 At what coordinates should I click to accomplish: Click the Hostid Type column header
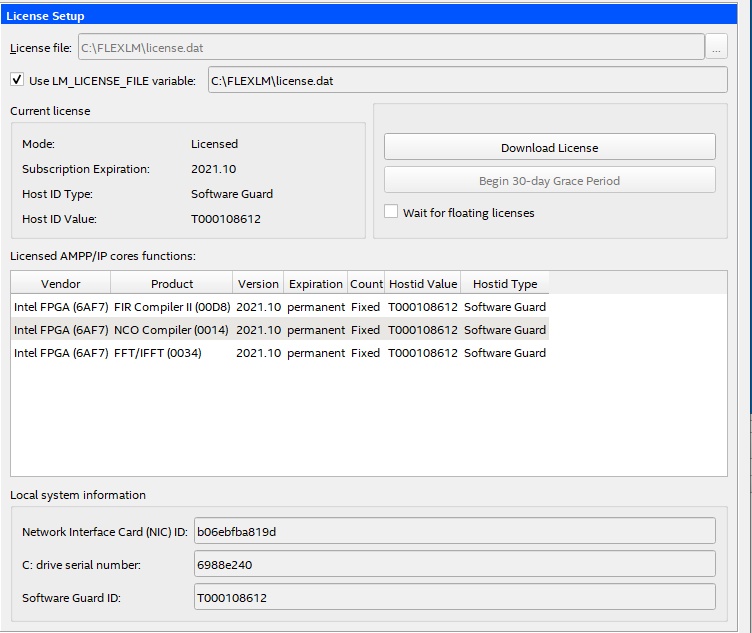coord(504,284)
